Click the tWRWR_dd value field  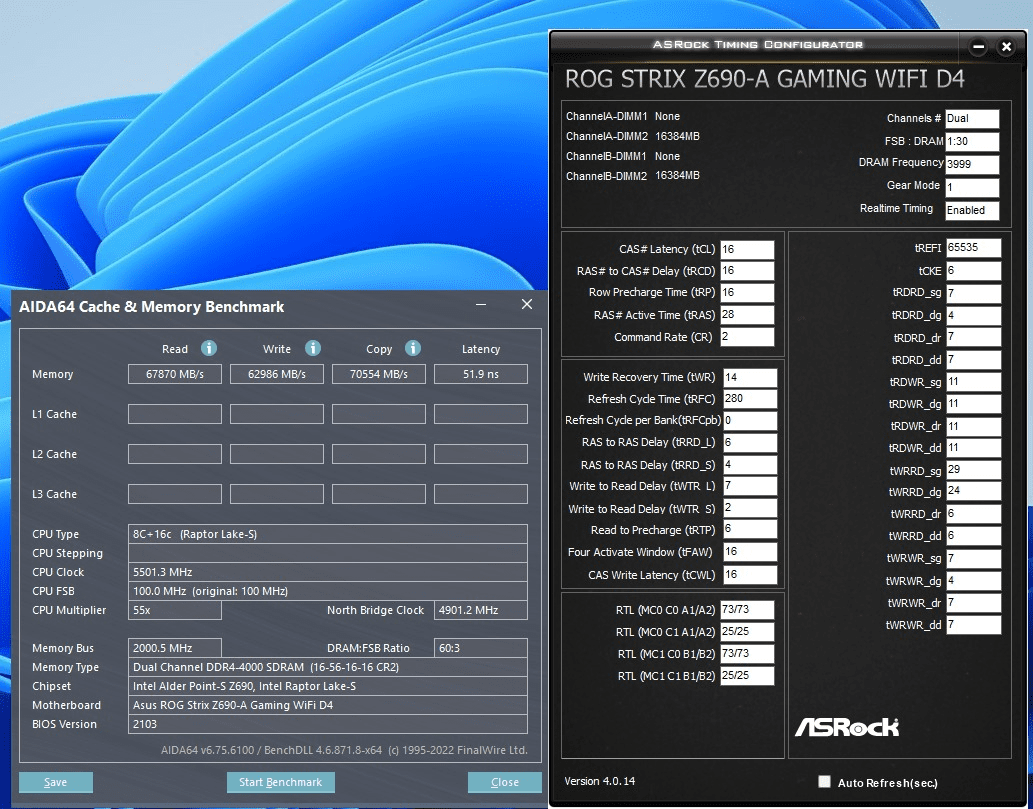point(974,625)
